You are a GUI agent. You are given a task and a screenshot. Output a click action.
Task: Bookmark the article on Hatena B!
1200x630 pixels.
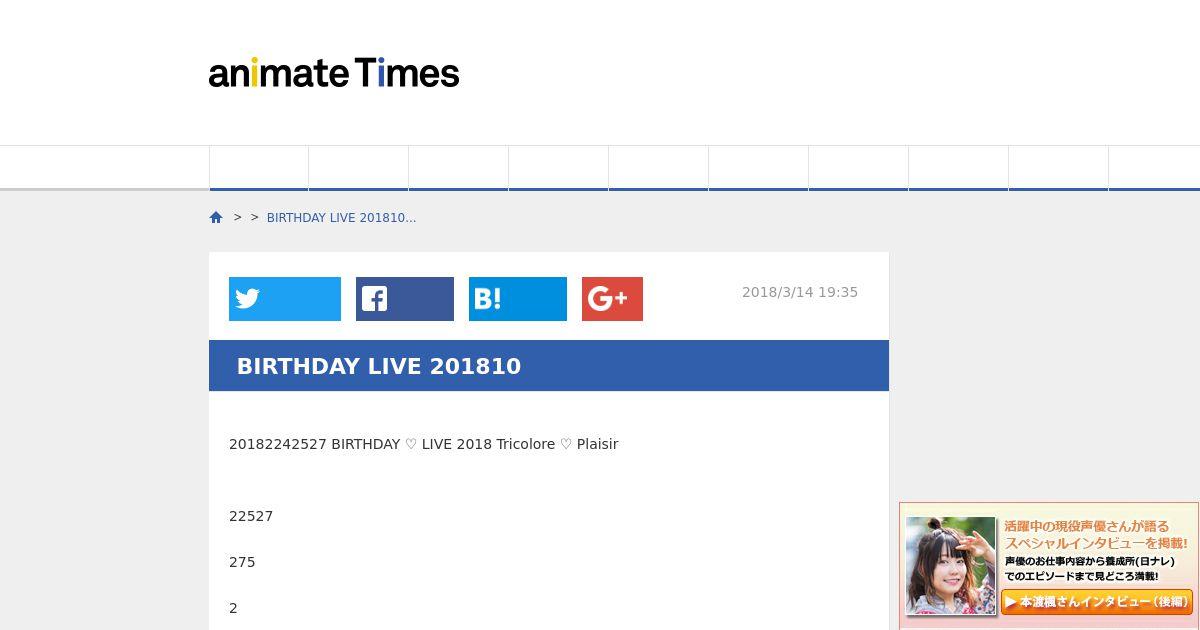518,299
